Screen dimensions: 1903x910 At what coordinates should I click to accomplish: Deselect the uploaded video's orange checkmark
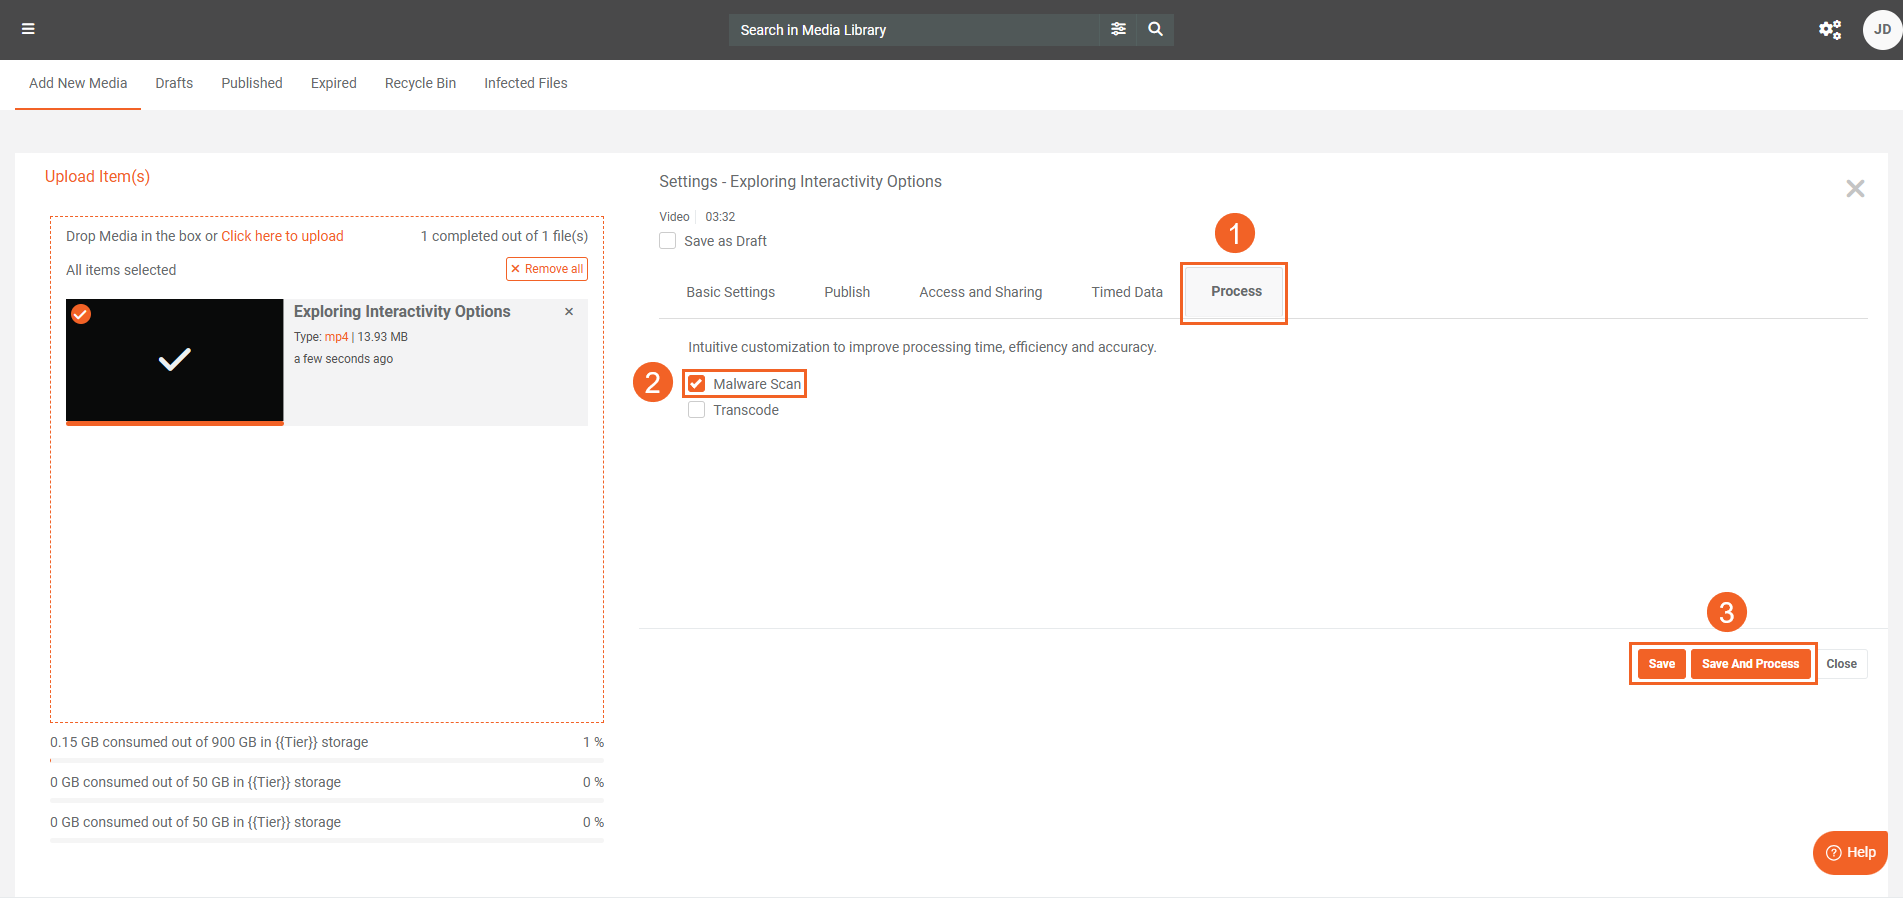[x=82, y=314]
